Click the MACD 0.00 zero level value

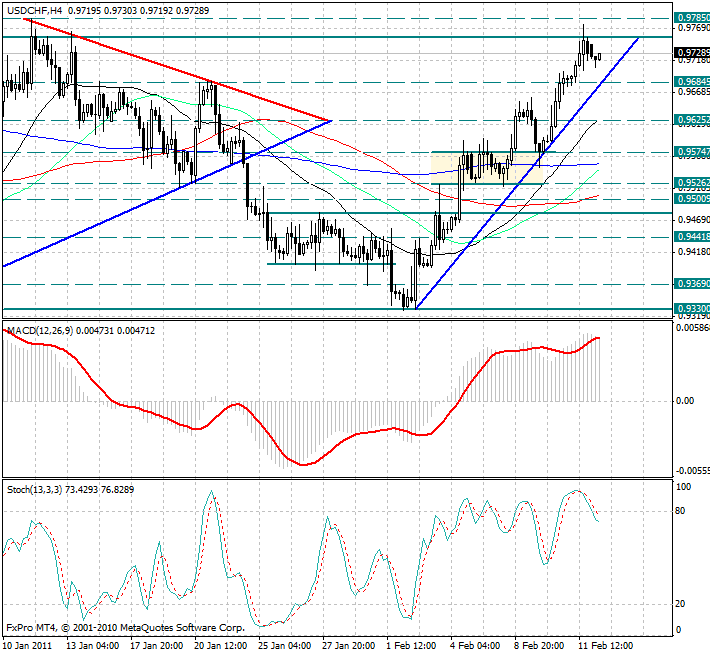(684, 401)
